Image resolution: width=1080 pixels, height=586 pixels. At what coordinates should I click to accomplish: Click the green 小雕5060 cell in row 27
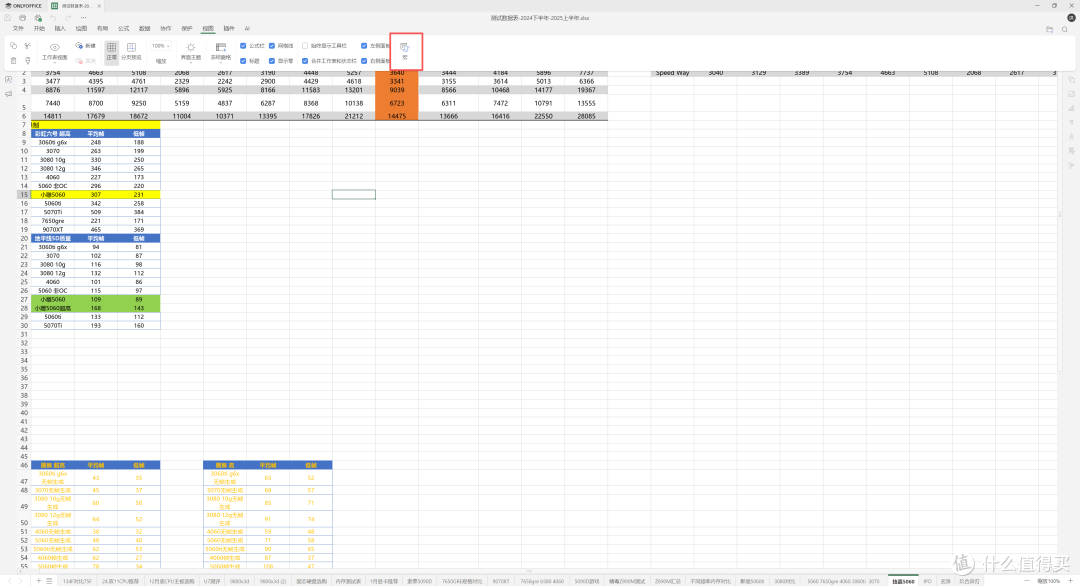click(52, 300)
